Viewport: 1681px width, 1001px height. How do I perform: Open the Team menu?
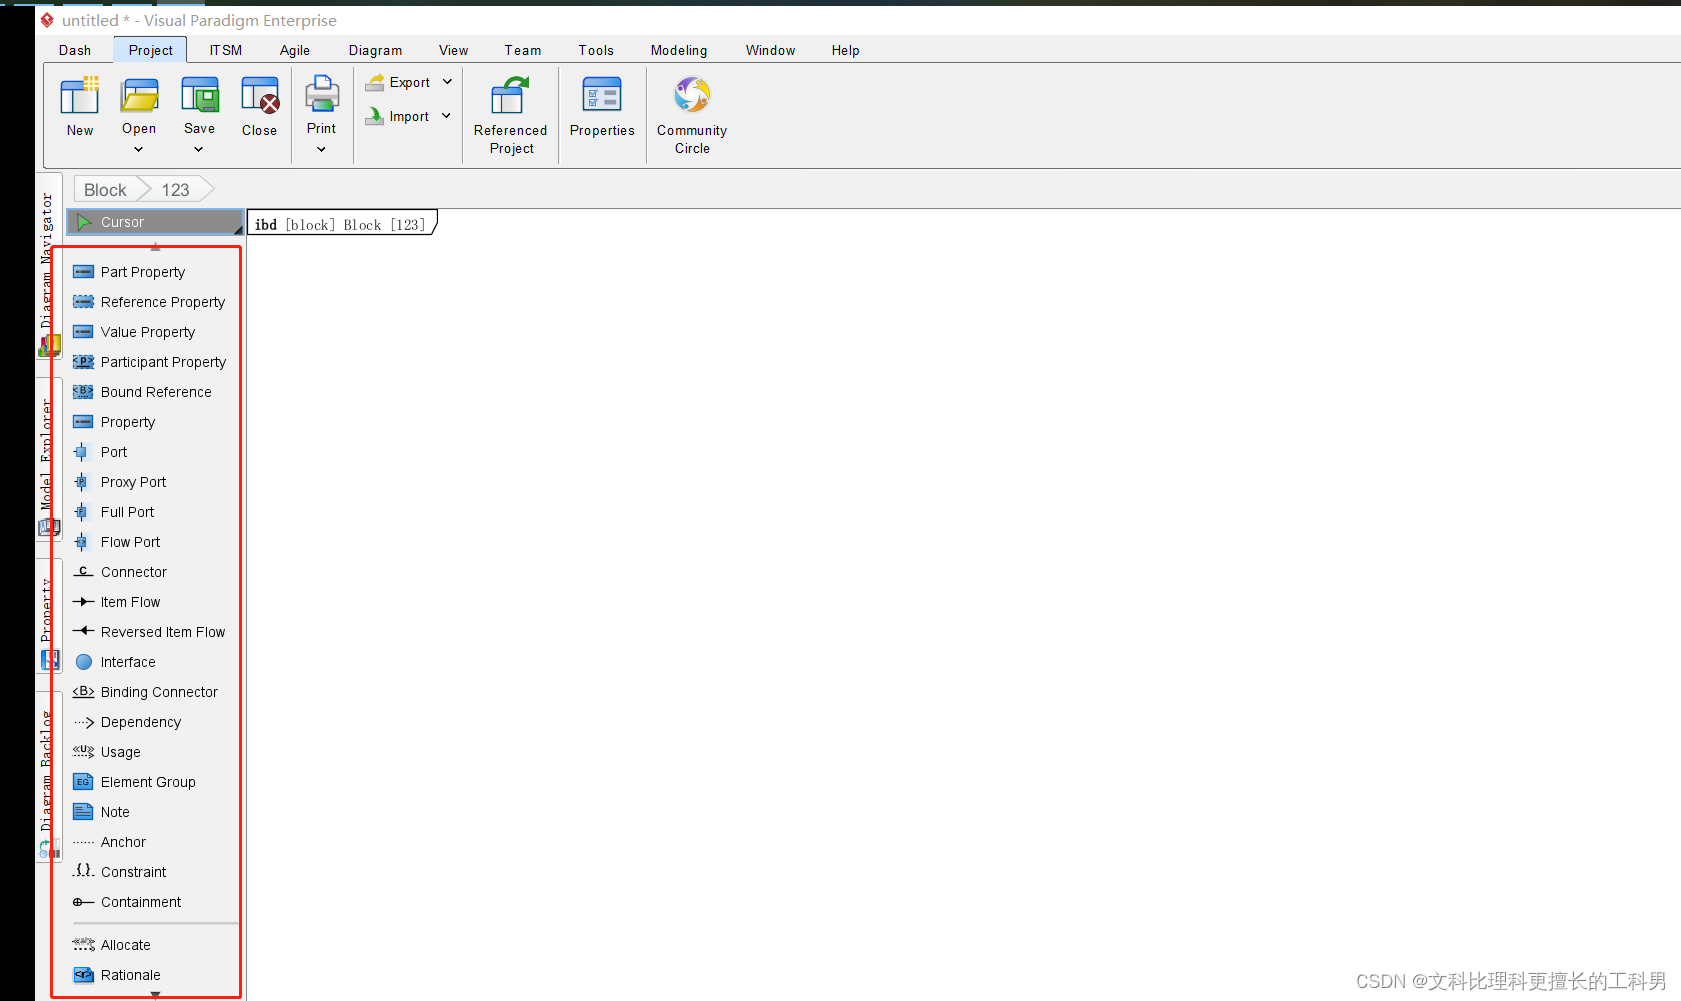click(x=522, y=50)
